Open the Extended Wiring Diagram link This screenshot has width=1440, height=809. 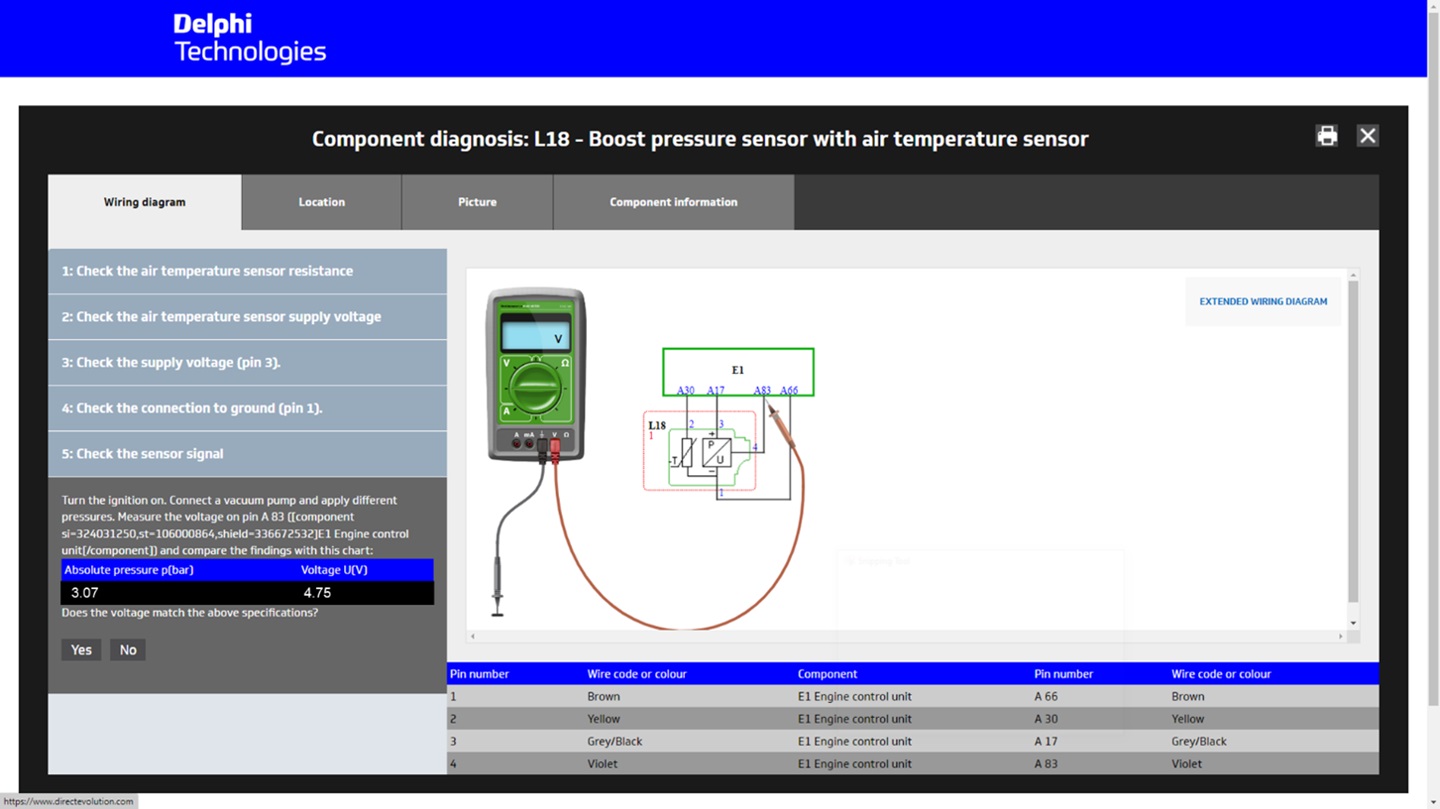click(1263, 301)
